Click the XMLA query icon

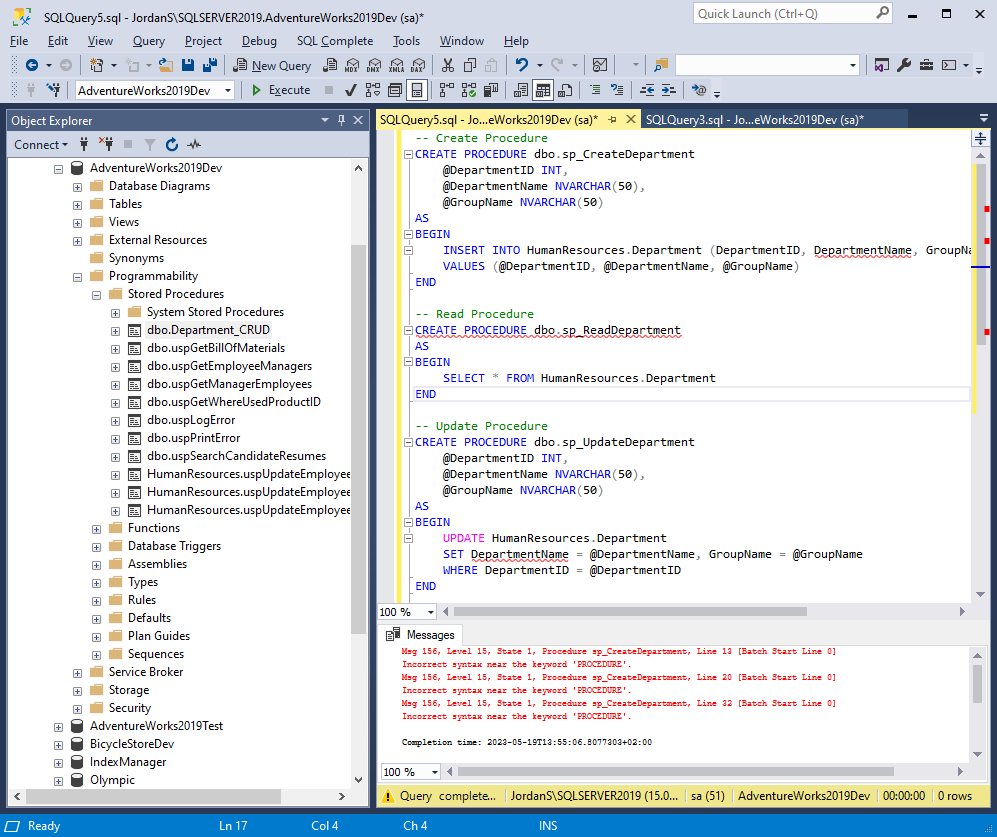tap(396, 65)
